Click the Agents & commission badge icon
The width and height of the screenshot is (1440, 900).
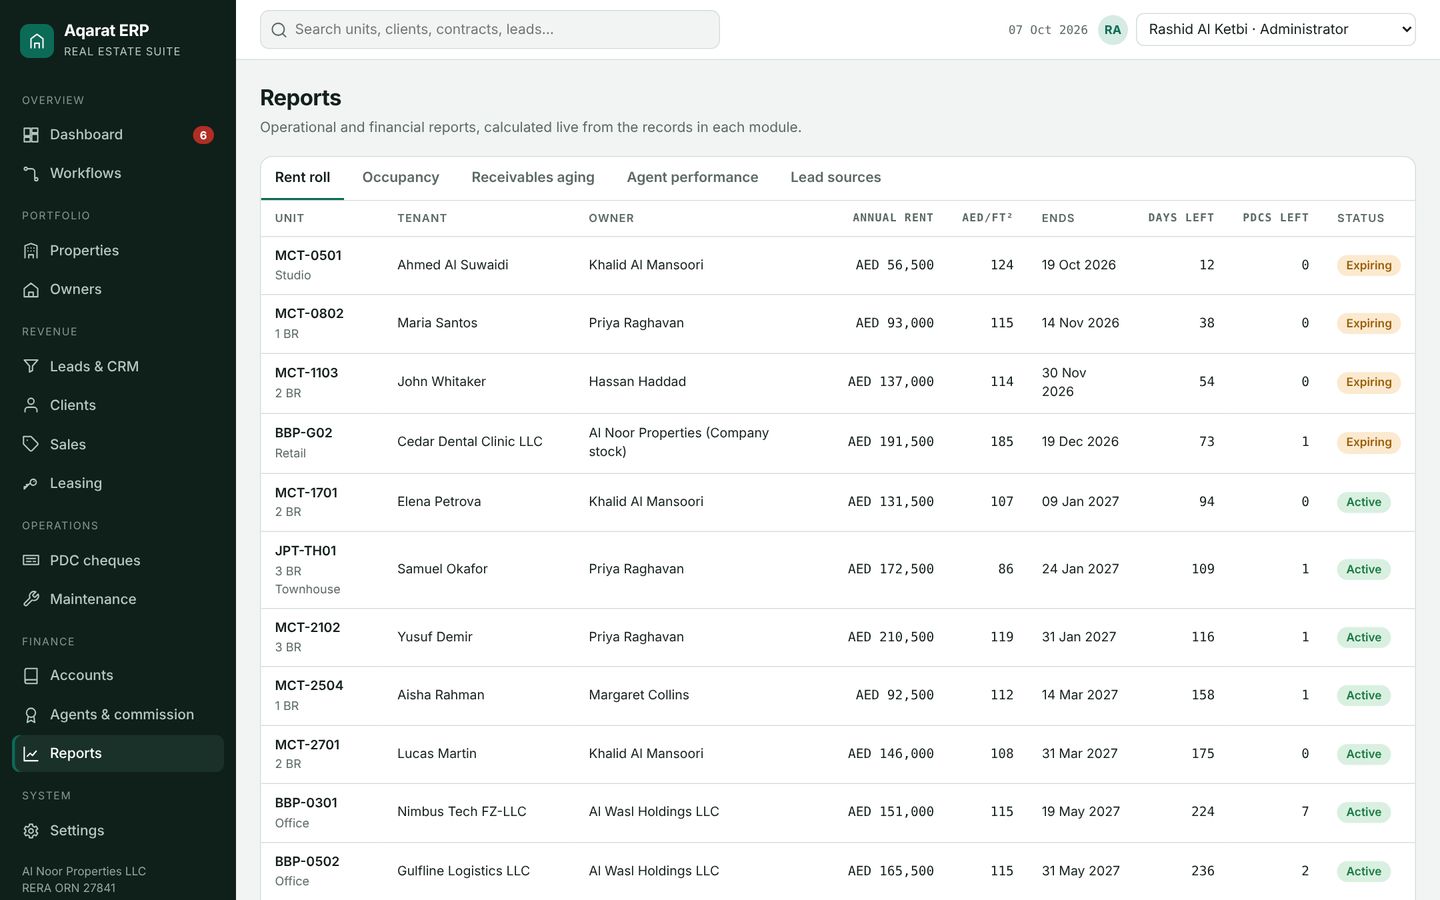coord(31,715)
